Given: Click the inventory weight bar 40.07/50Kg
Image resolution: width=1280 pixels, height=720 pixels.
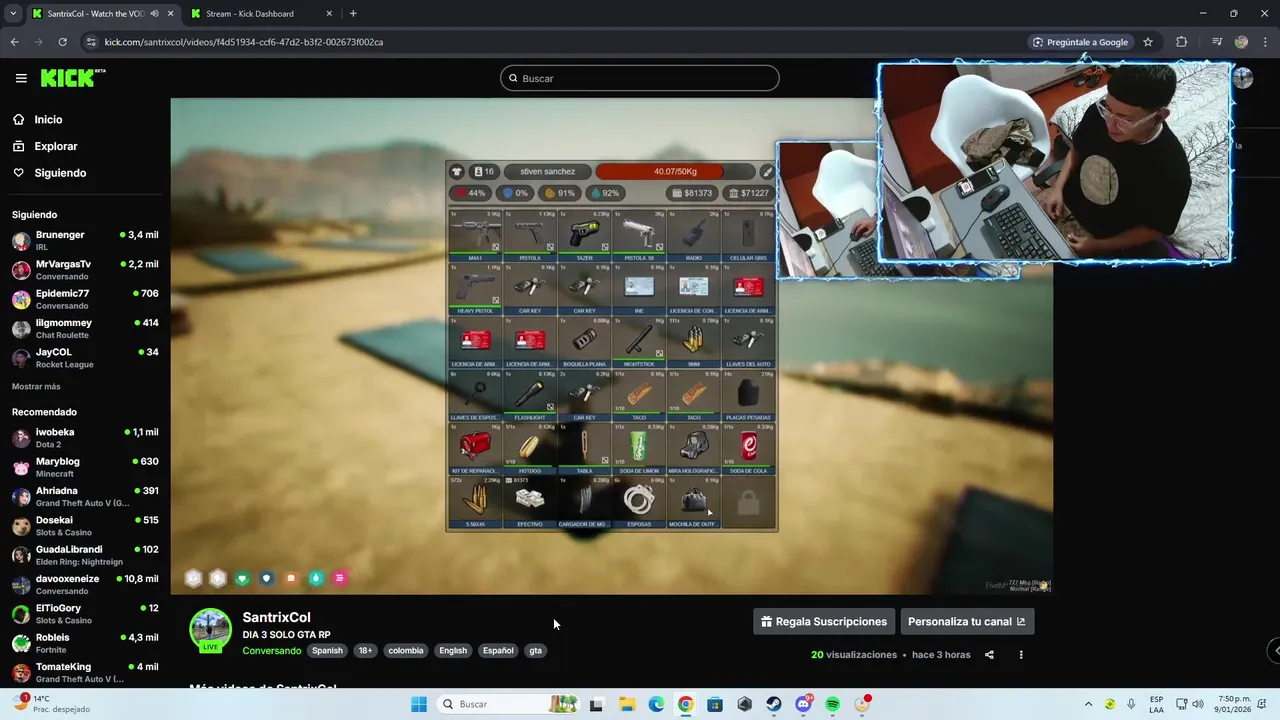Looking at the screenshot, I should [675, 171].
